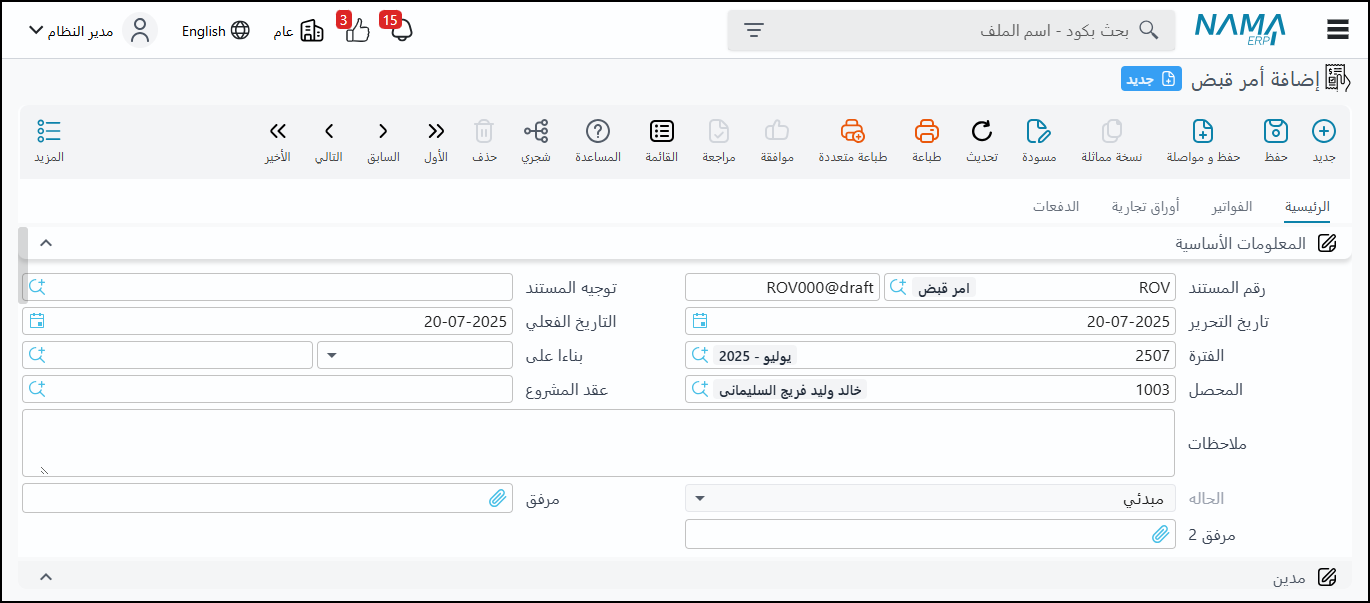Viewport: 1370px width, 603px height.
Task: Open the tree view (شجري) icon
Action: (536, 132)
